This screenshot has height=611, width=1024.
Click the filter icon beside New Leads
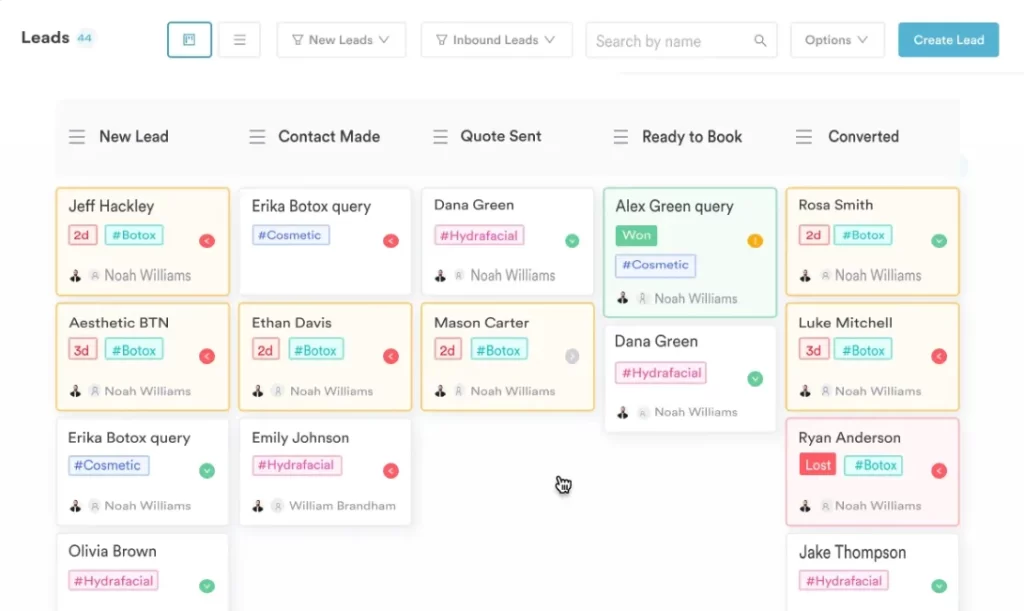(x=297, y=40)
